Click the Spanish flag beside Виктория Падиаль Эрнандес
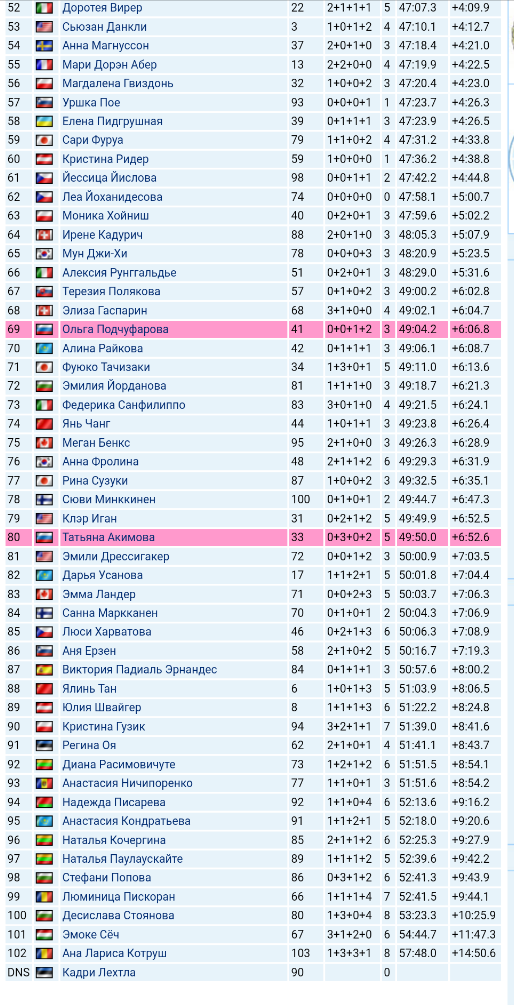The image size is (514, 1005). (x=44, y=670)
